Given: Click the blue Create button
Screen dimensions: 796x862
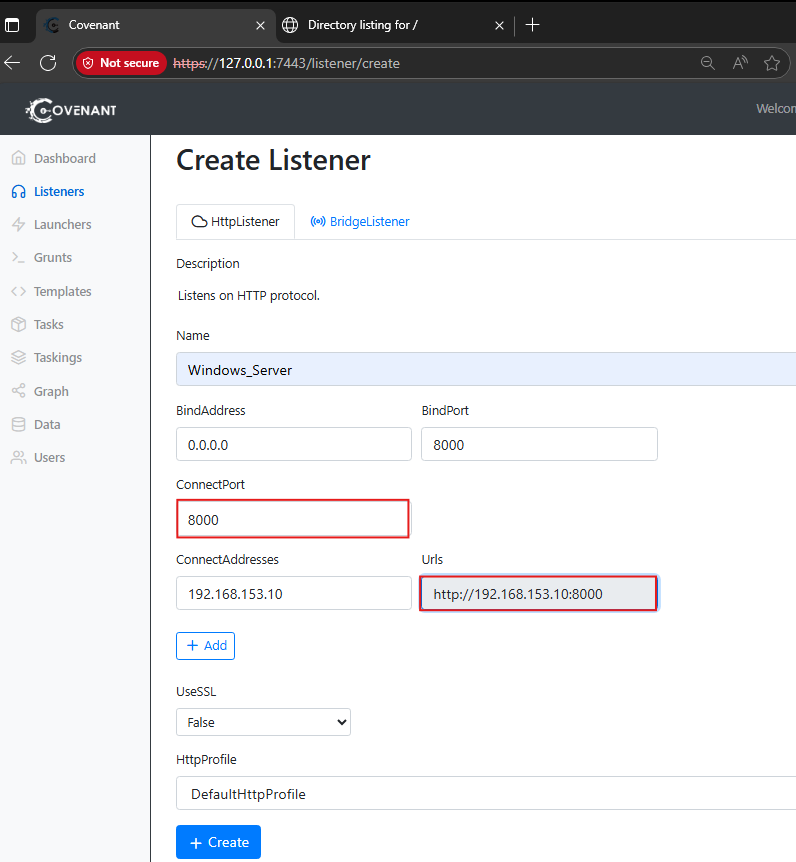Looking at the screenshot, I should (218, 842).
